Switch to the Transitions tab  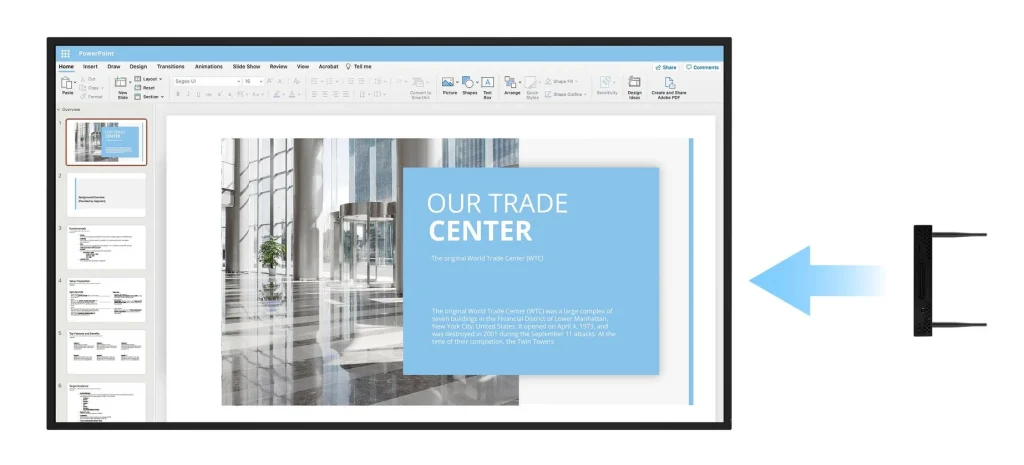coord(170,67)
